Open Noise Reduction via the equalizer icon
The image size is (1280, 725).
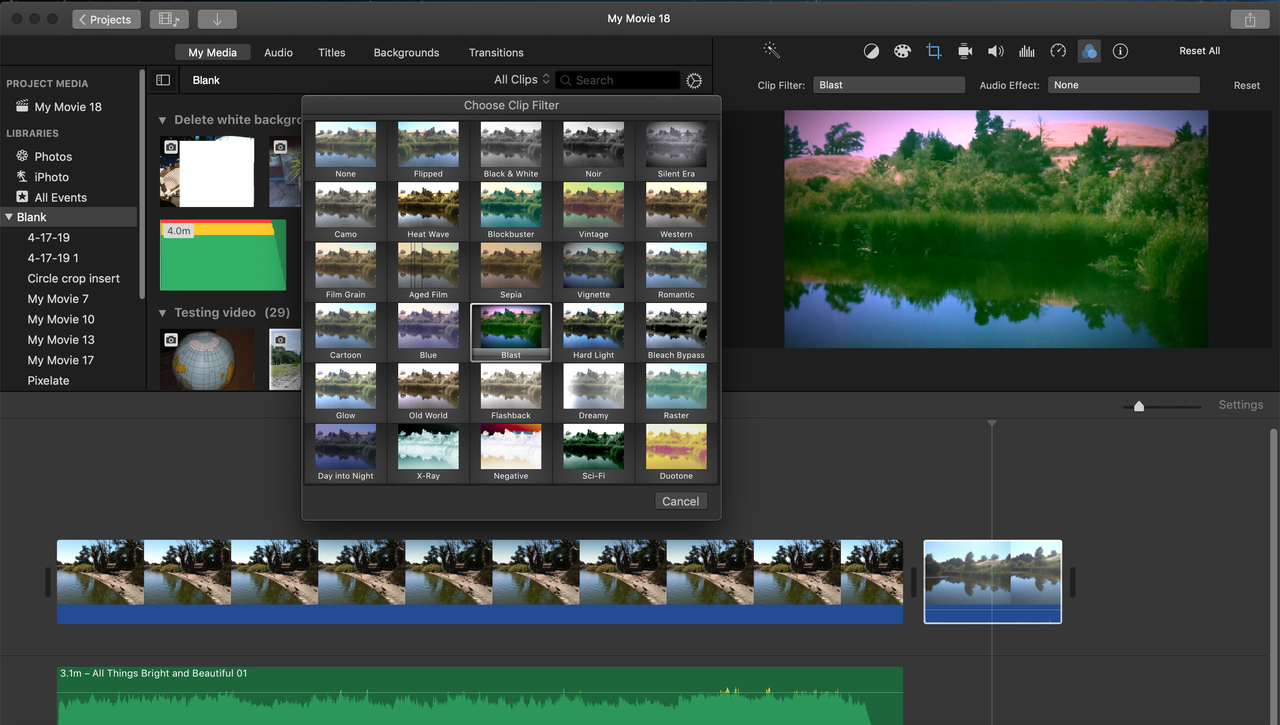pos(1026,50)
